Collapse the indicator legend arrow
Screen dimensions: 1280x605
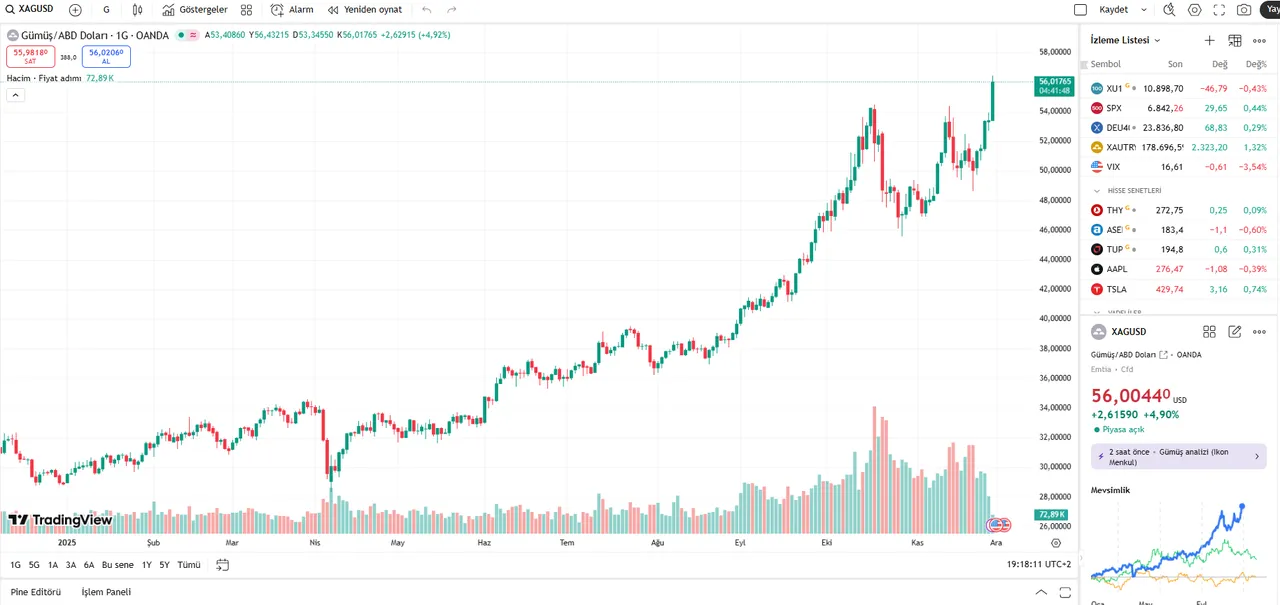[15, 95]
